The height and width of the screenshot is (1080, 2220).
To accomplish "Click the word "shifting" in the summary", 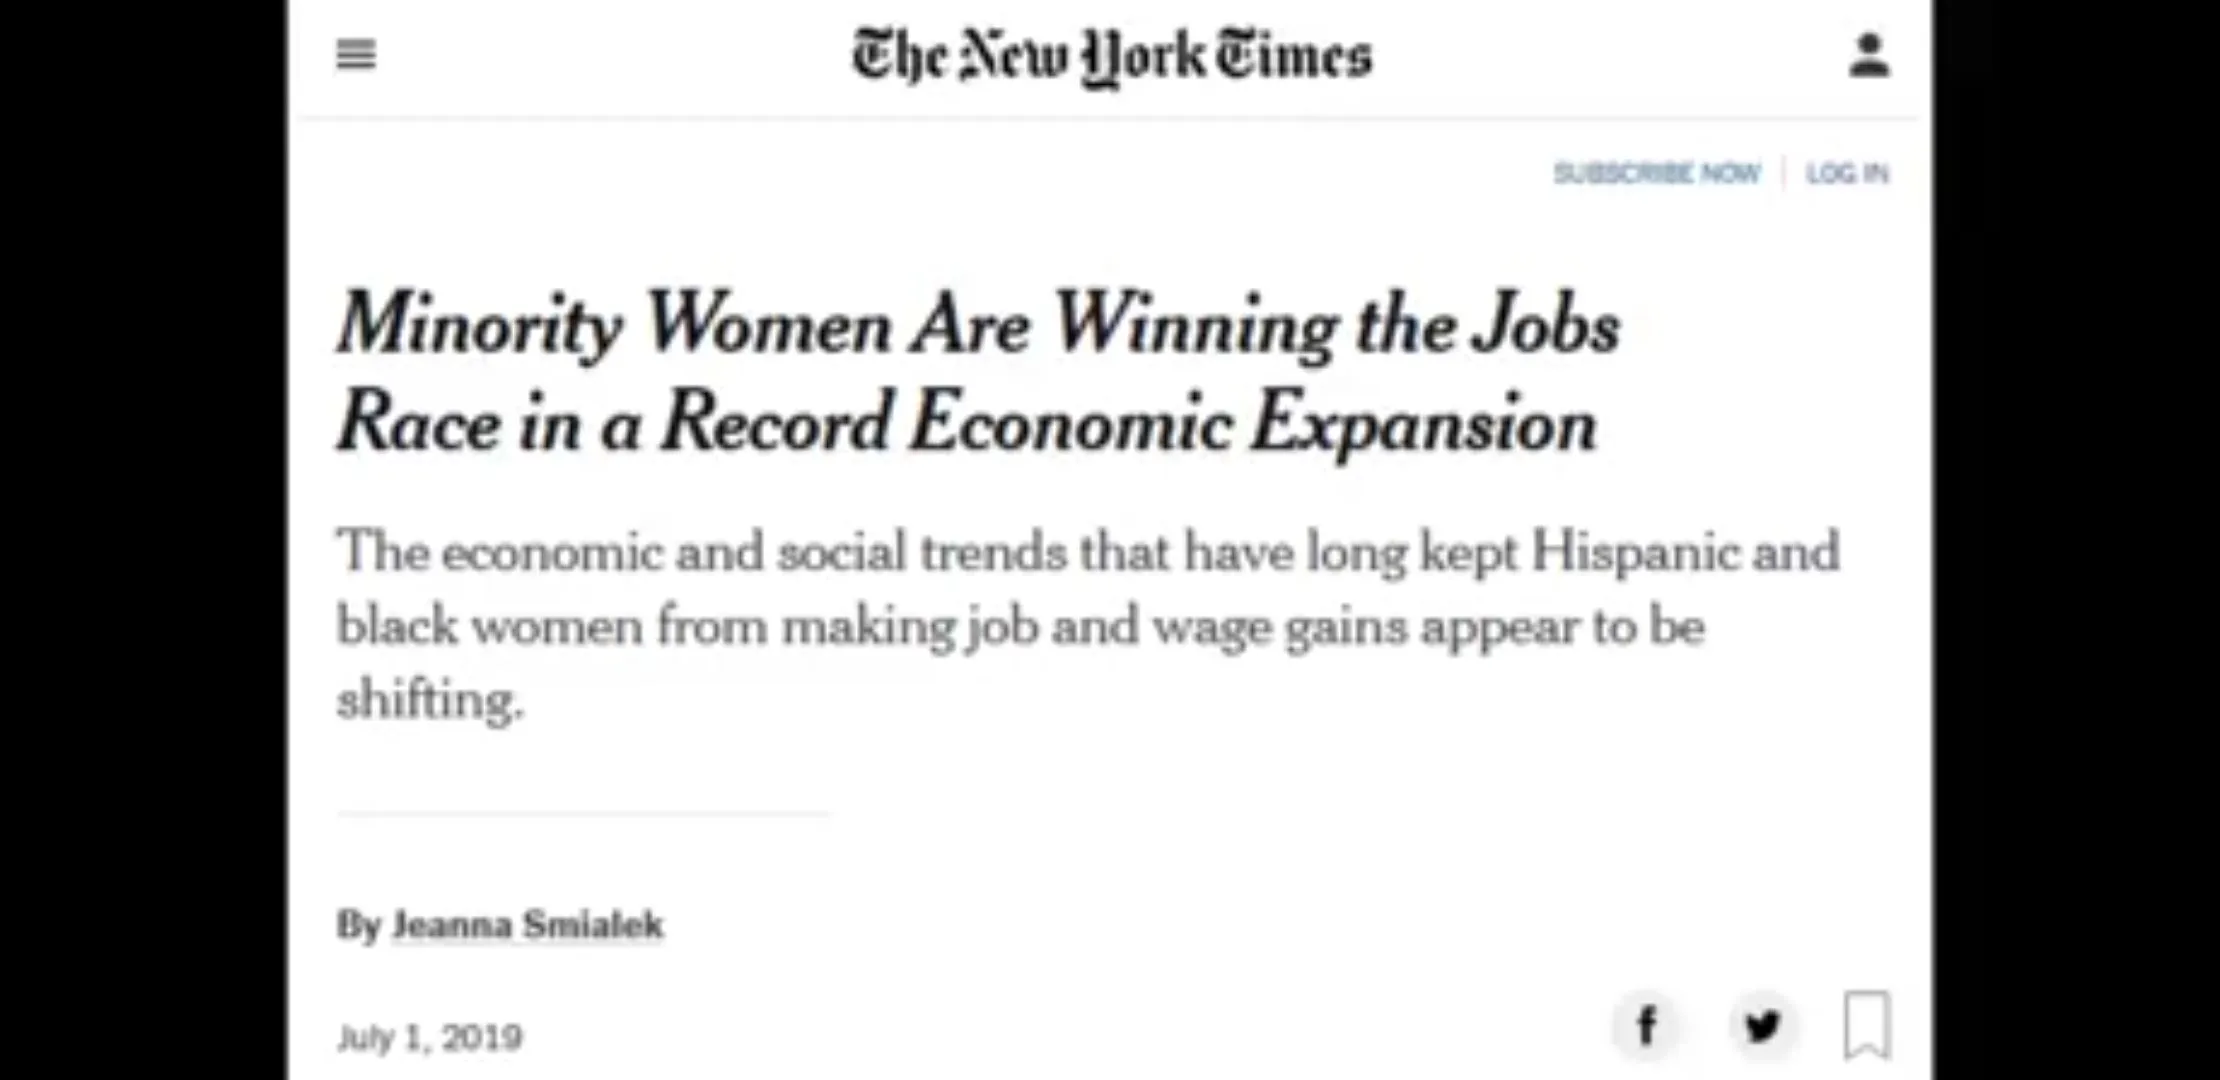I will [x=428, y=699].
